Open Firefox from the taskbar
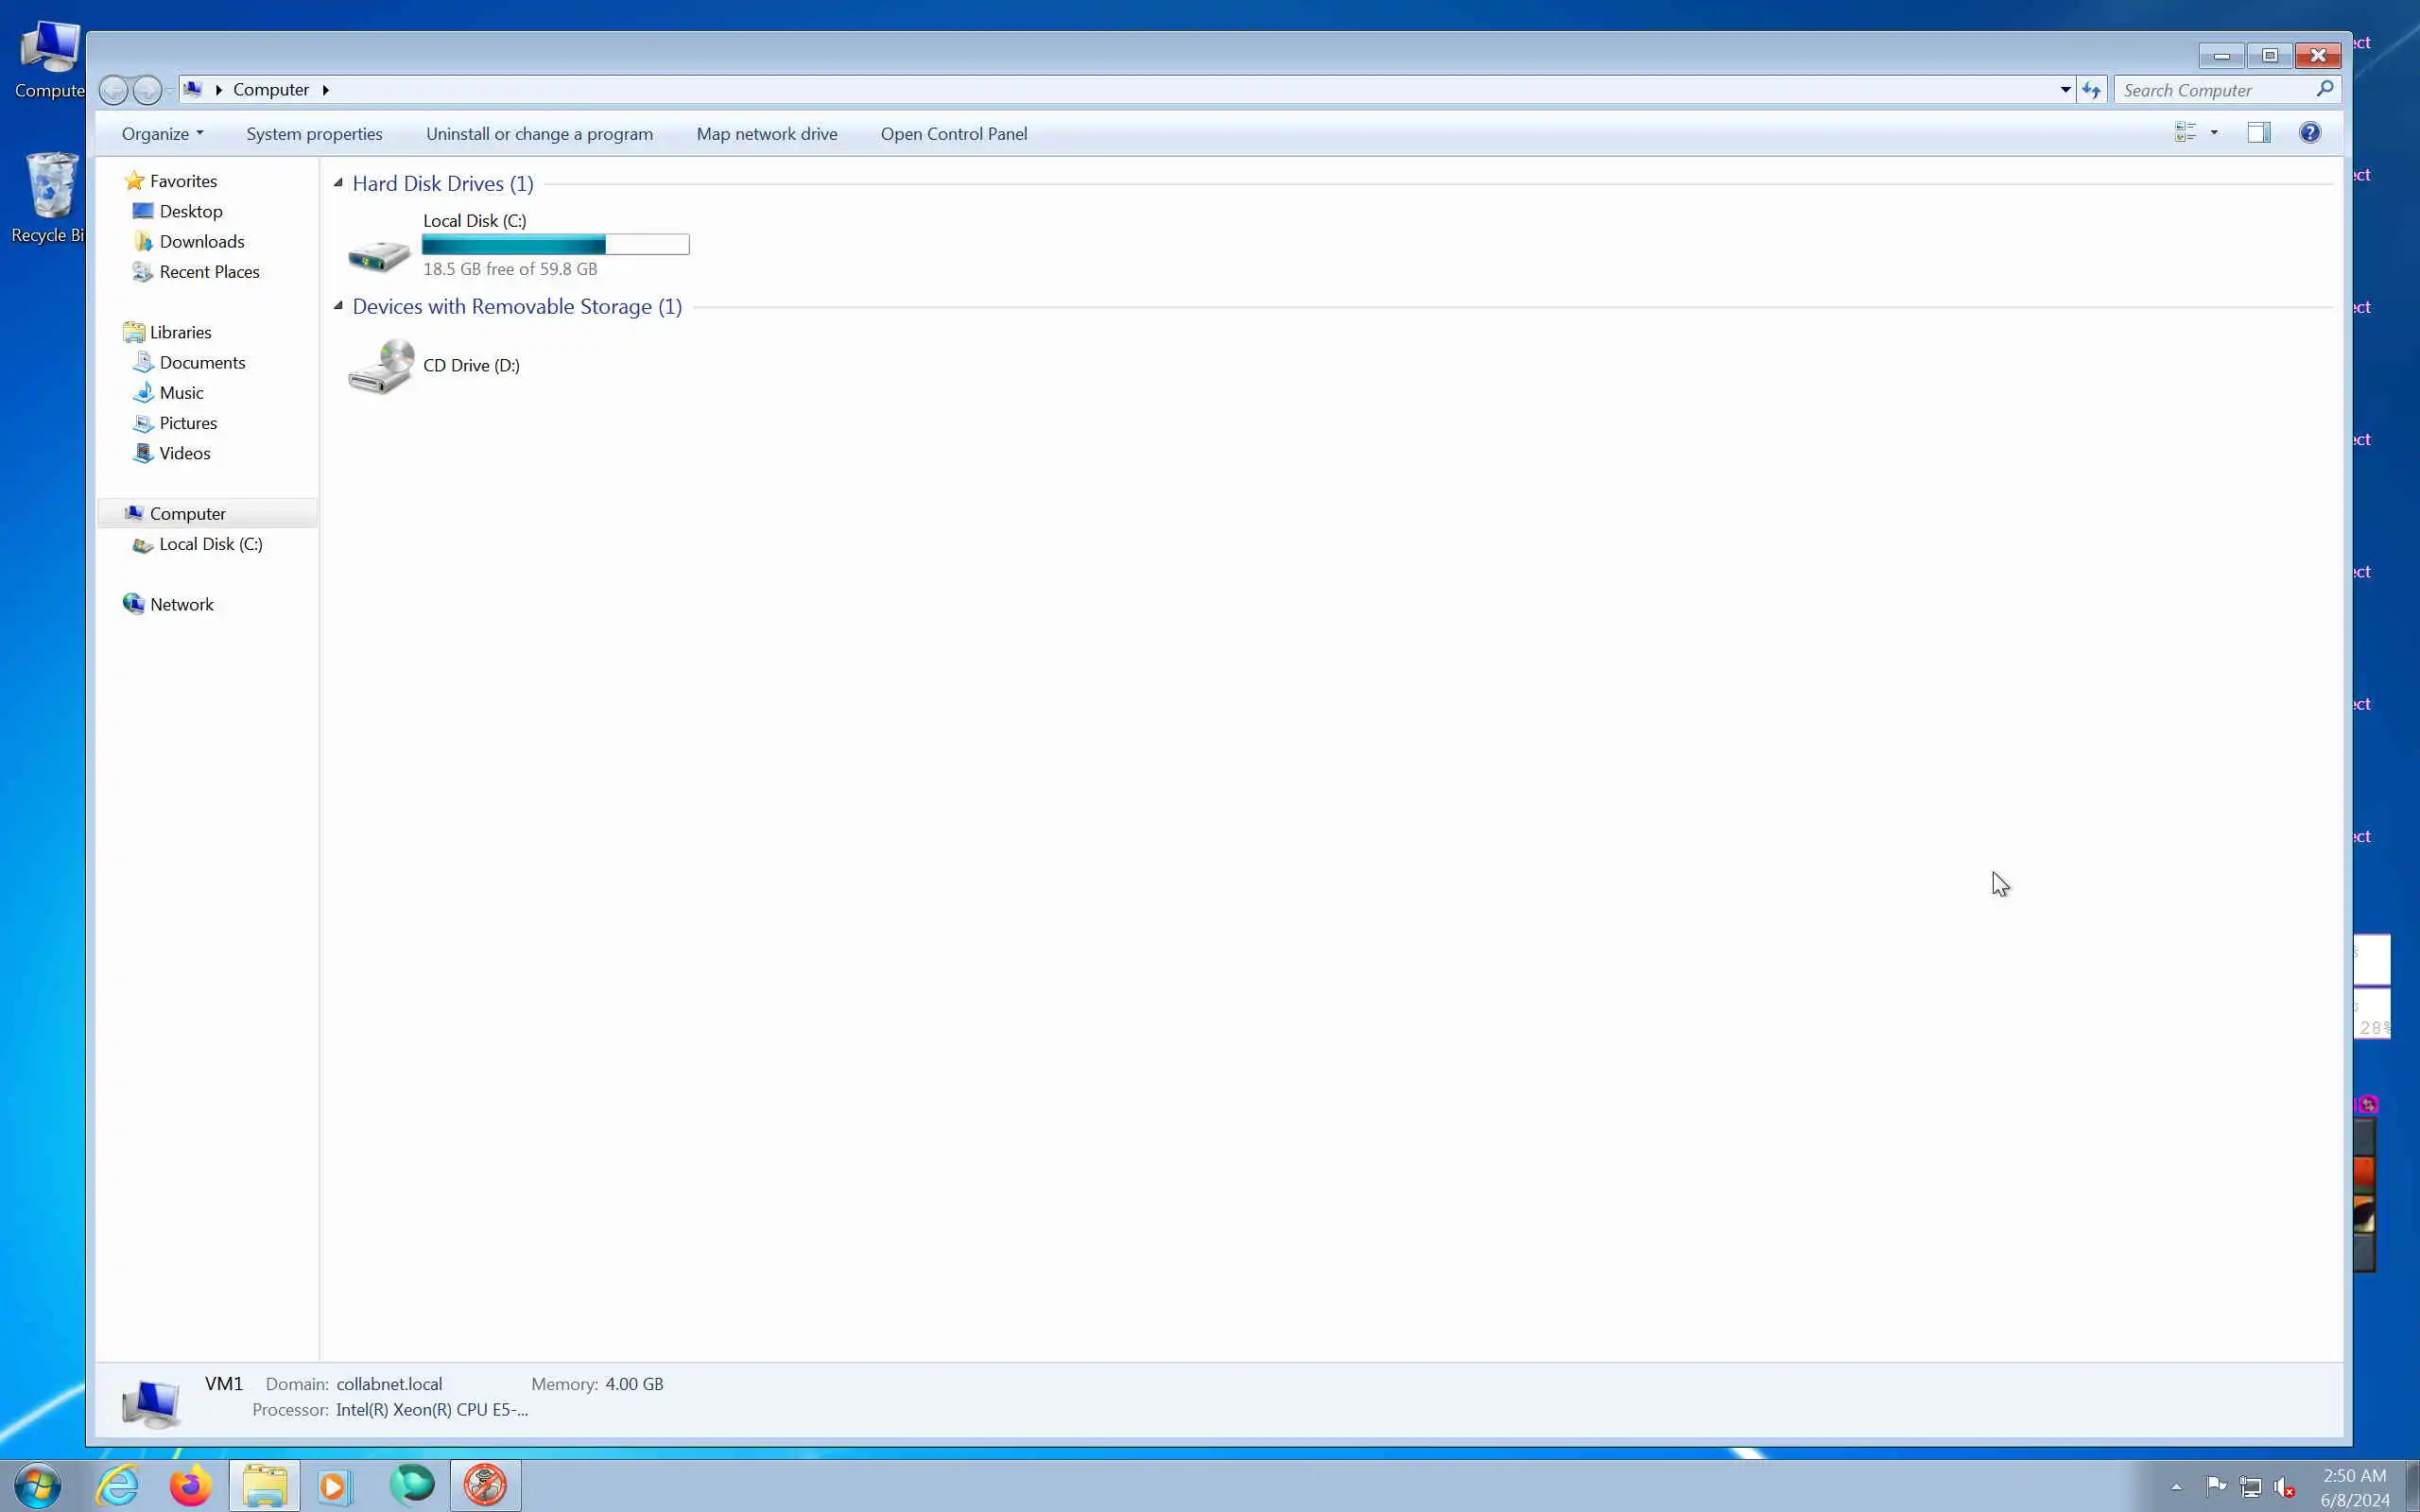2420x1512 pixels. [x=190, y=1485]
